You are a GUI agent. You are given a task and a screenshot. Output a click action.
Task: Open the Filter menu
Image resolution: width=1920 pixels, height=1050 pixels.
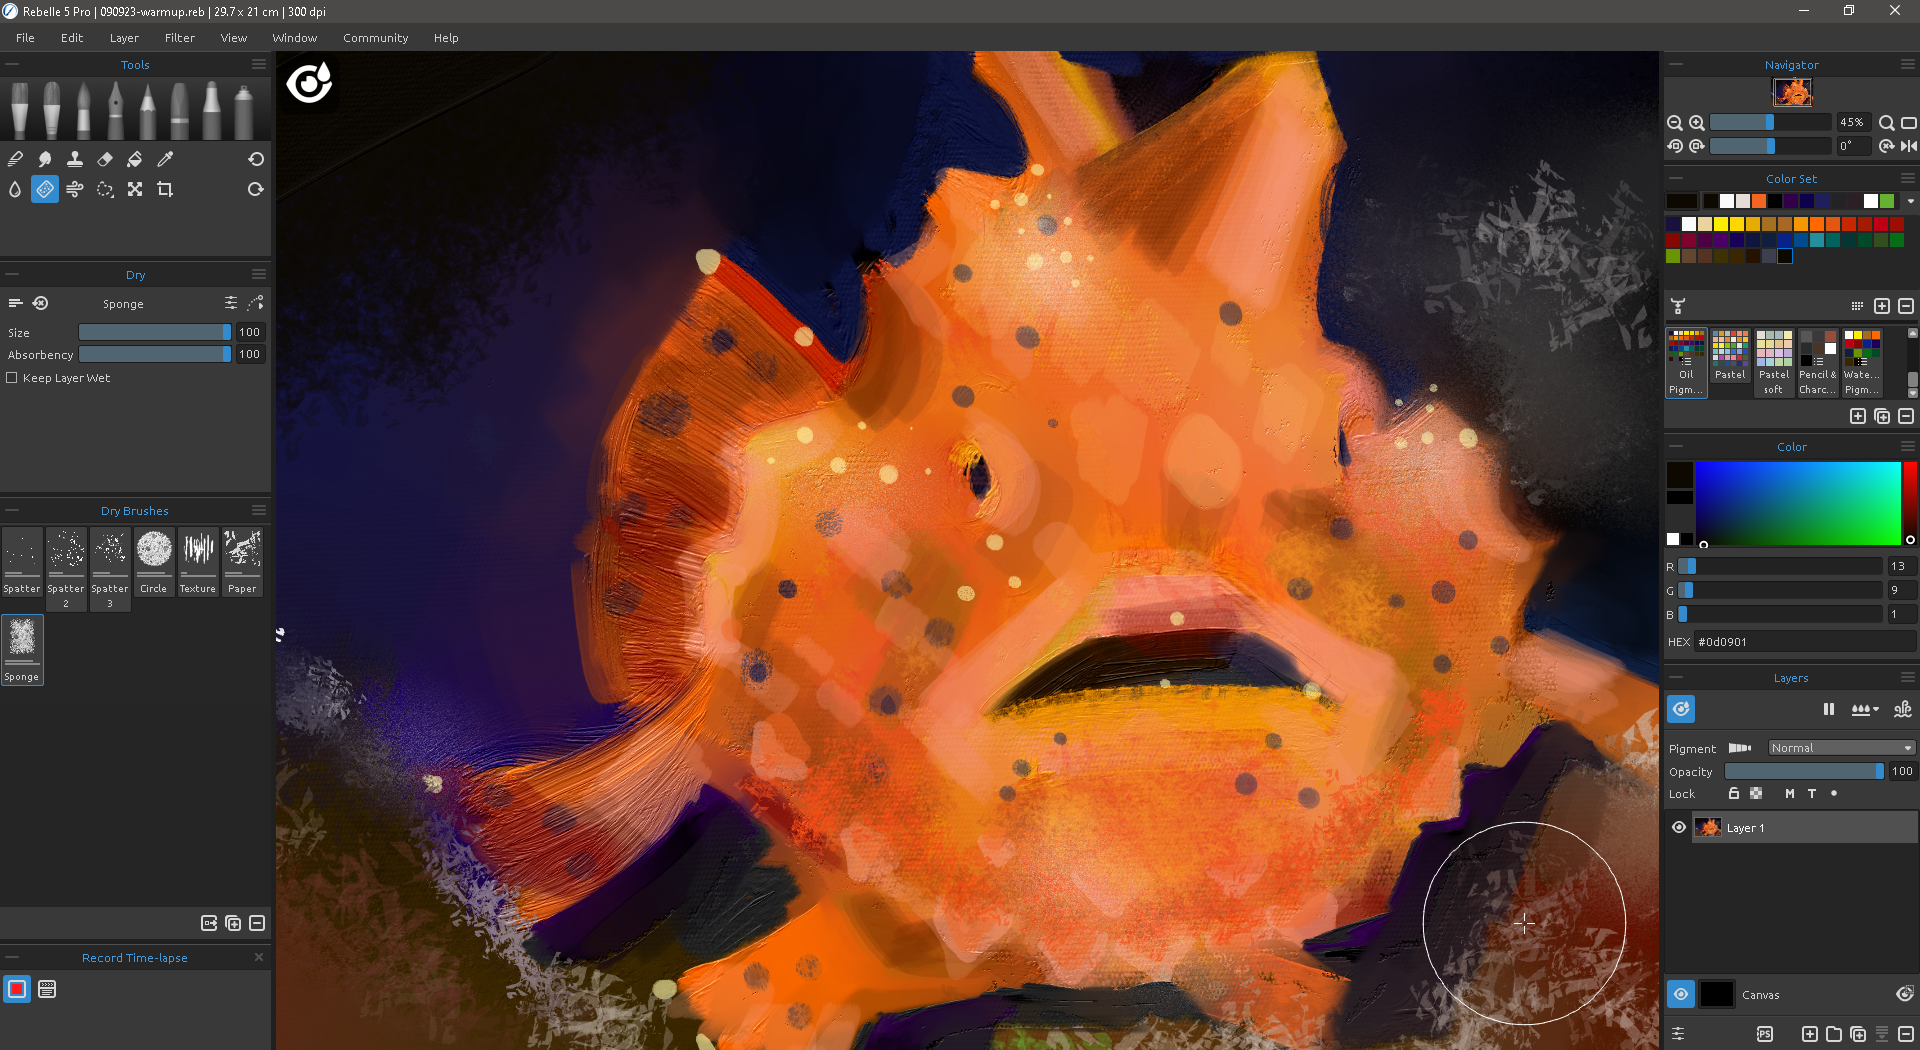point(180,38)
